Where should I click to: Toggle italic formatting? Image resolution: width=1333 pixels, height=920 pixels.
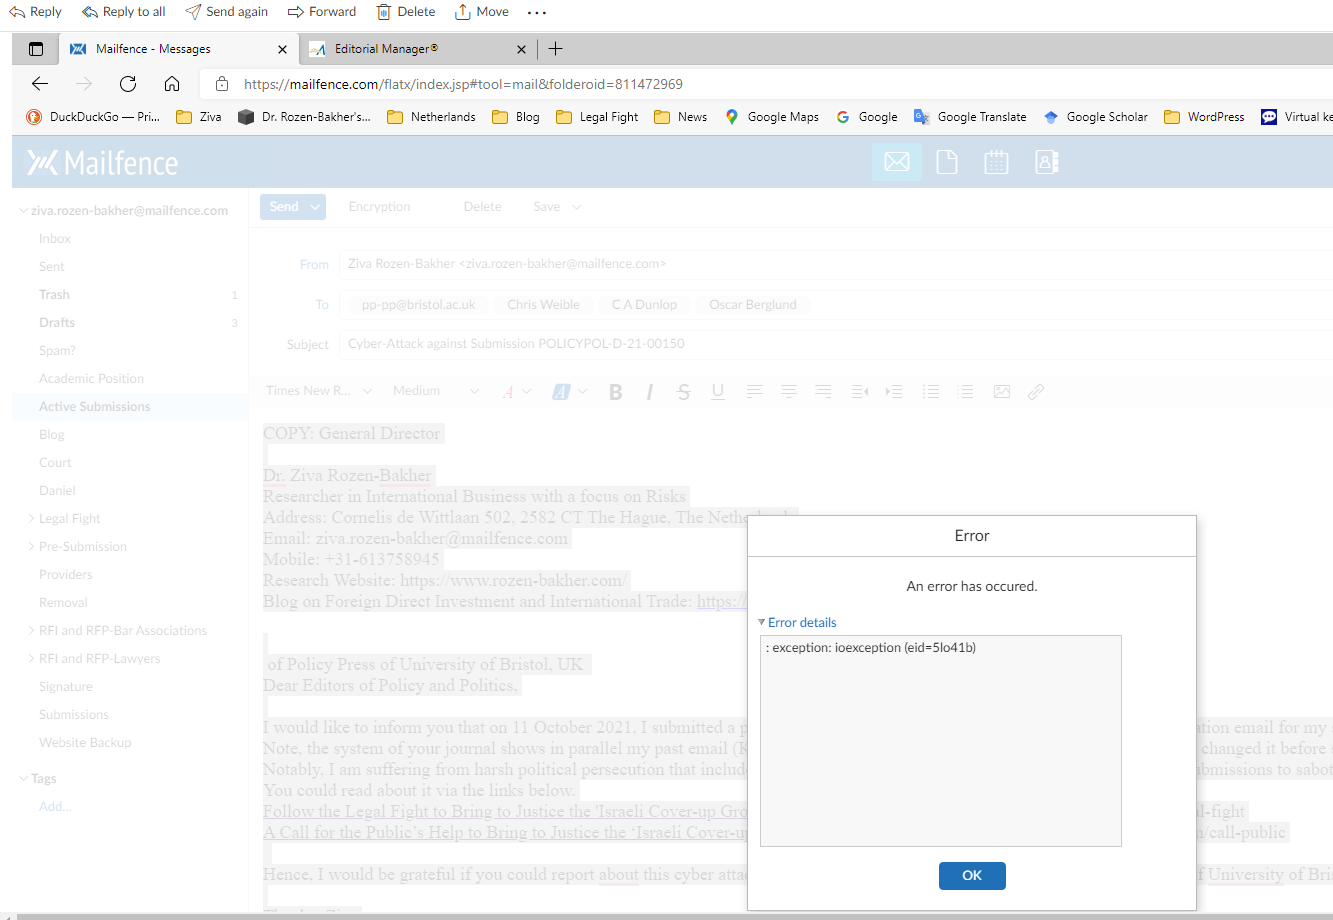click(x=650, y=392)
